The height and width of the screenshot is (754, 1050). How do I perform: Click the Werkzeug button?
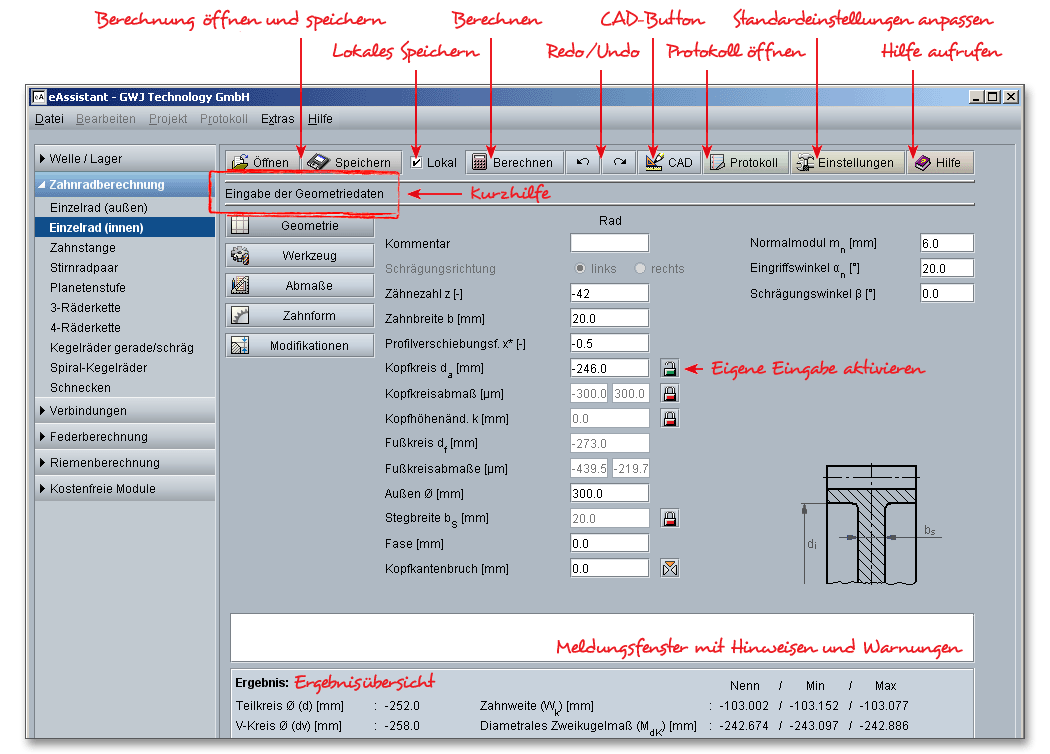point(288,256)
